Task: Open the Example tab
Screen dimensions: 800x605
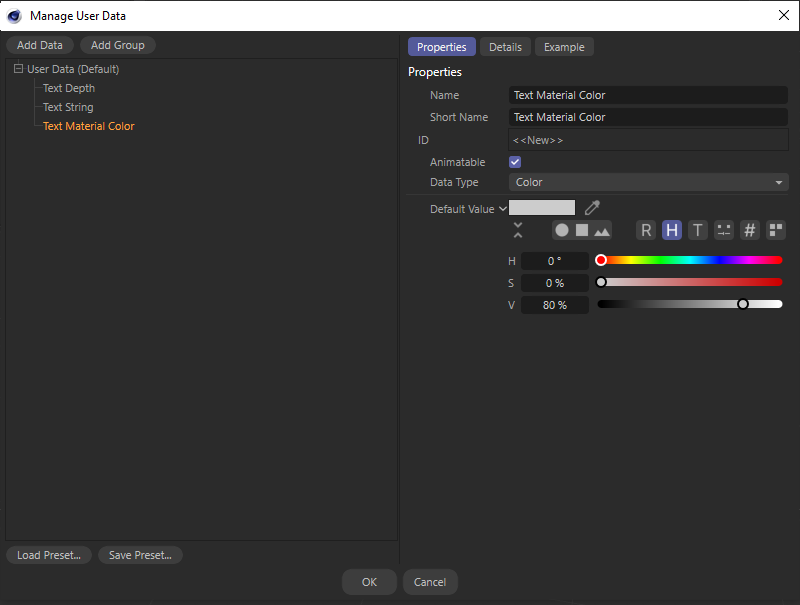Action: (x=564, y=46)
